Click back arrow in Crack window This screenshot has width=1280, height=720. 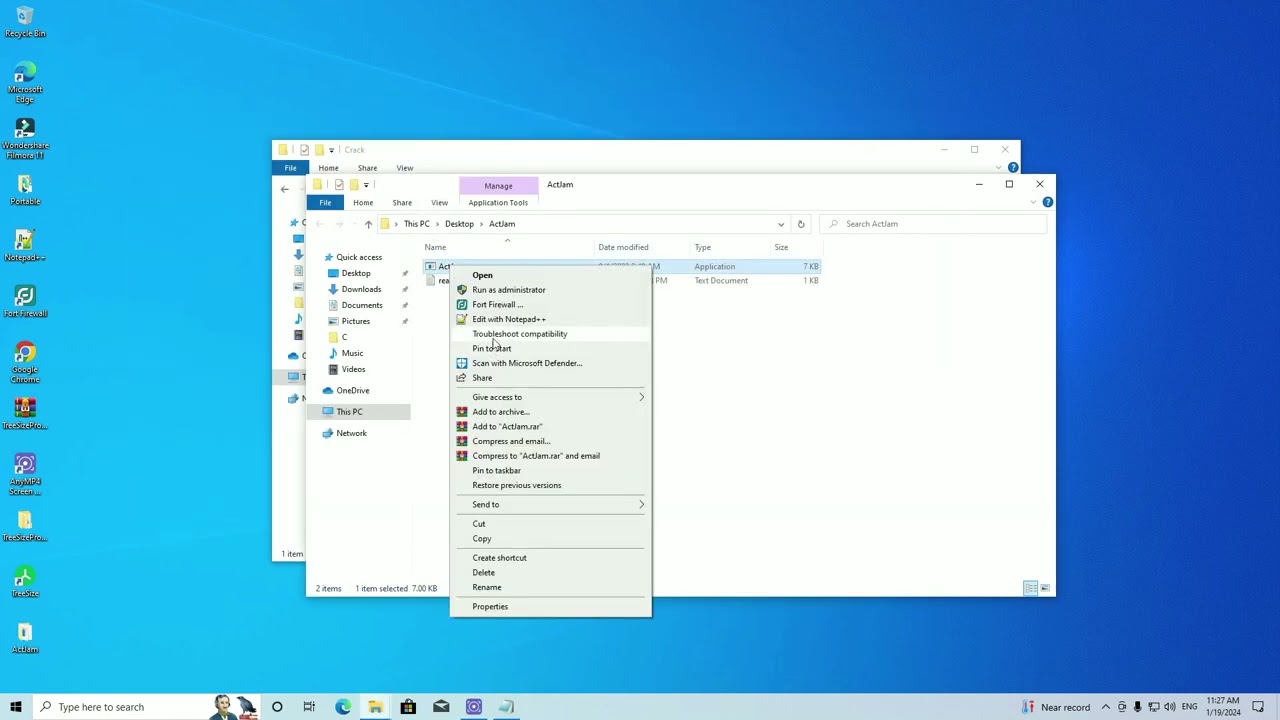[285, 189]
